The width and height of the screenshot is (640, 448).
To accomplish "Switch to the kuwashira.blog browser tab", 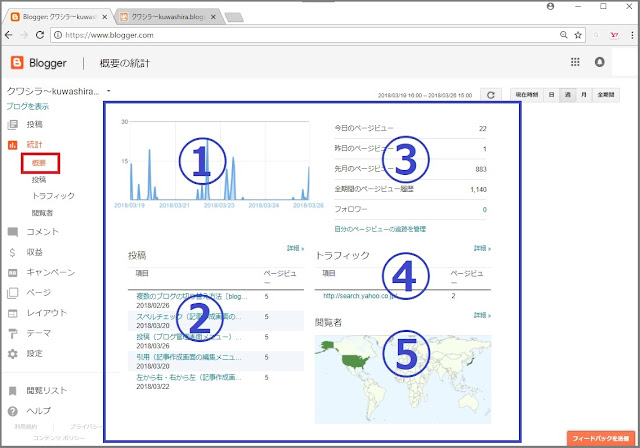I will coord(167,17).
